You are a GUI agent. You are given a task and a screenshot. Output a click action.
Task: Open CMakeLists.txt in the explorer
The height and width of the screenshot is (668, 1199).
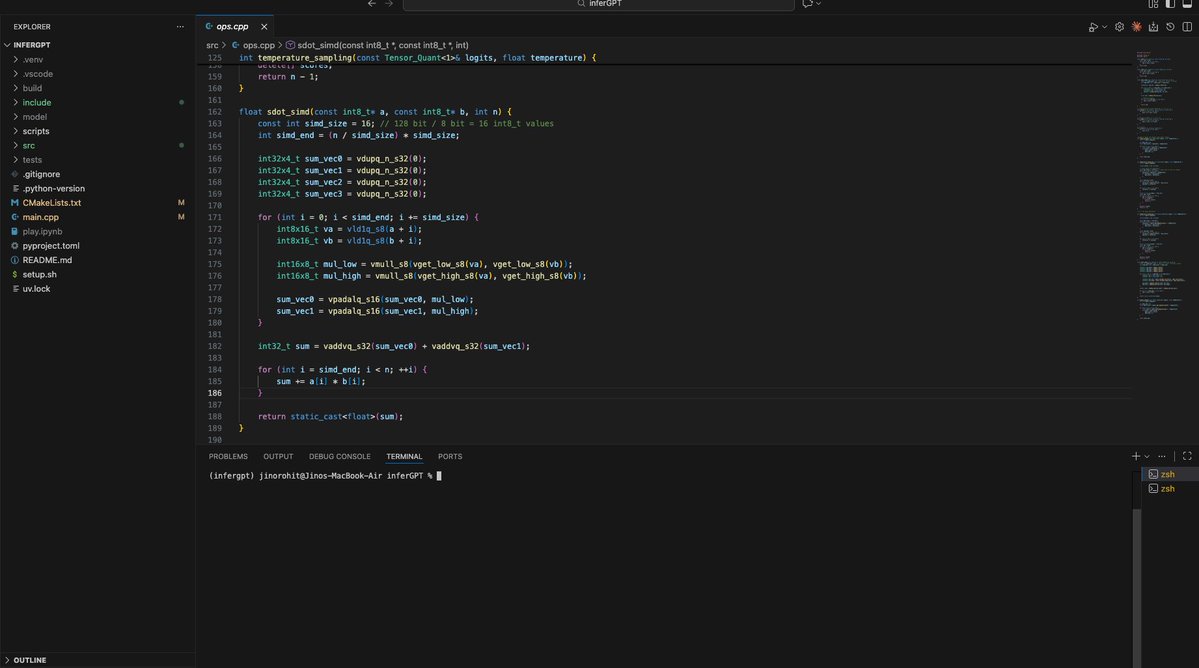pyautogui.click(x=98, y=203)
